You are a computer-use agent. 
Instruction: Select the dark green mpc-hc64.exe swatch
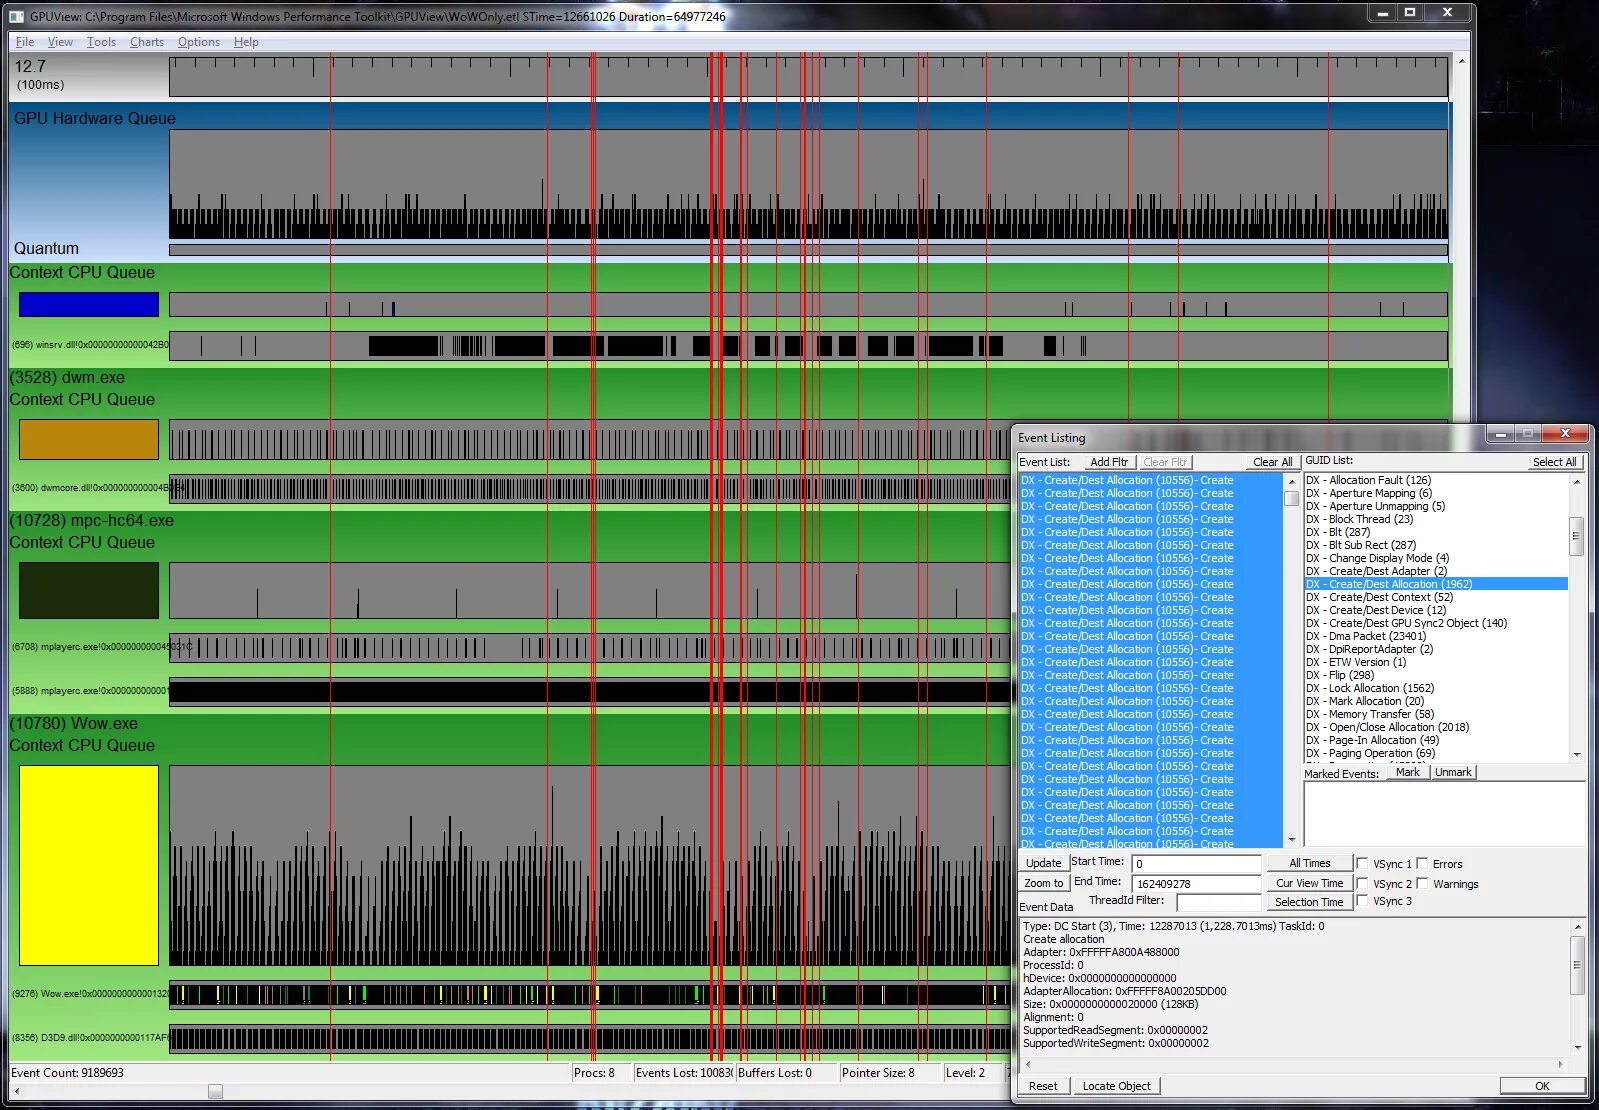tap(89, 590)
